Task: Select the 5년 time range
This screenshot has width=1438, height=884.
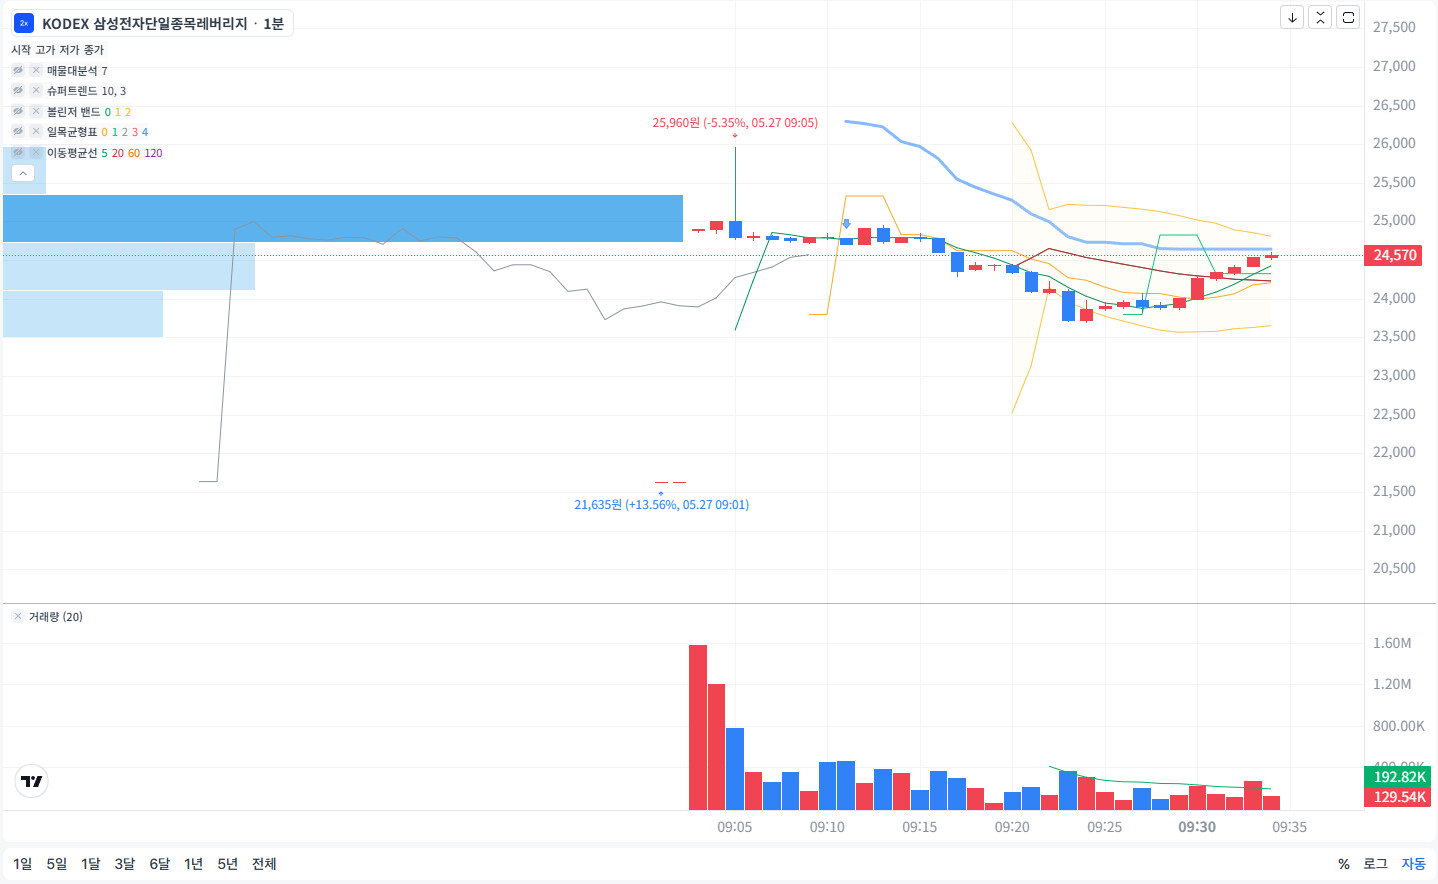Action: (x=228, y=864)
